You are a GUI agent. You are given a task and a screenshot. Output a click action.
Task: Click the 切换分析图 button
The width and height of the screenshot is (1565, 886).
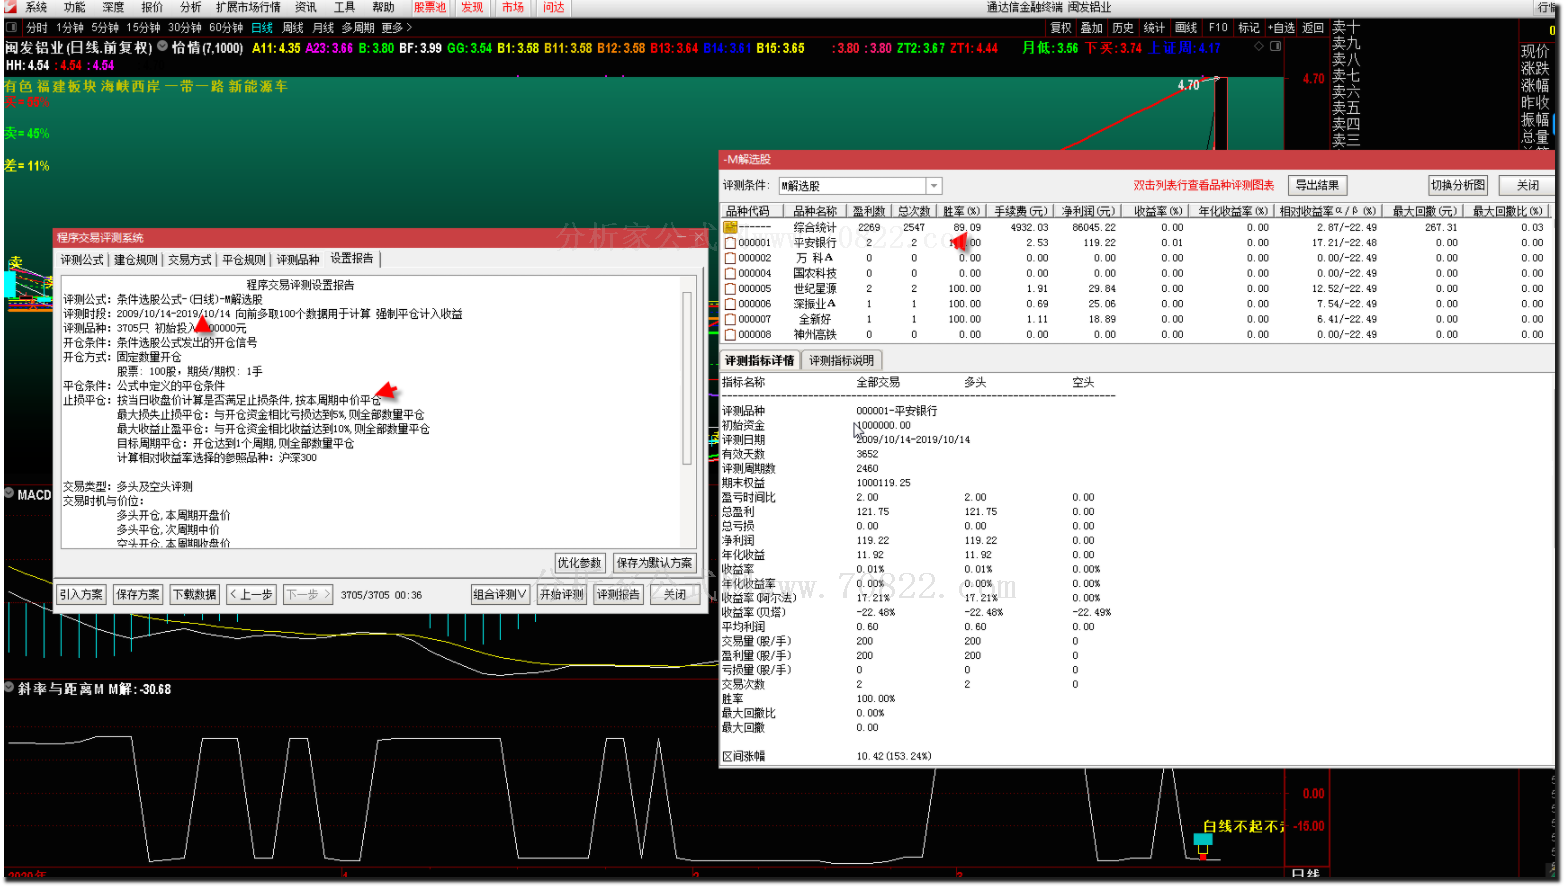click(x=1458, y=185)
